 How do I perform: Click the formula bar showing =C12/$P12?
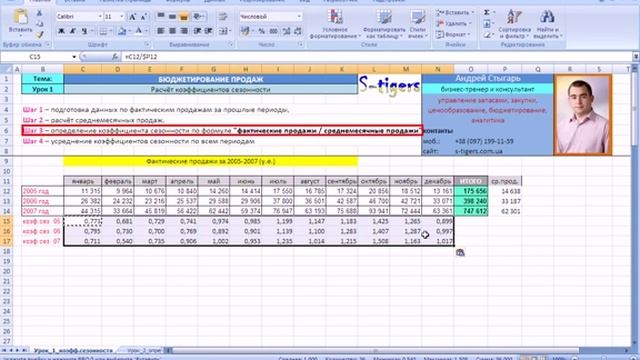pos(376,57)
